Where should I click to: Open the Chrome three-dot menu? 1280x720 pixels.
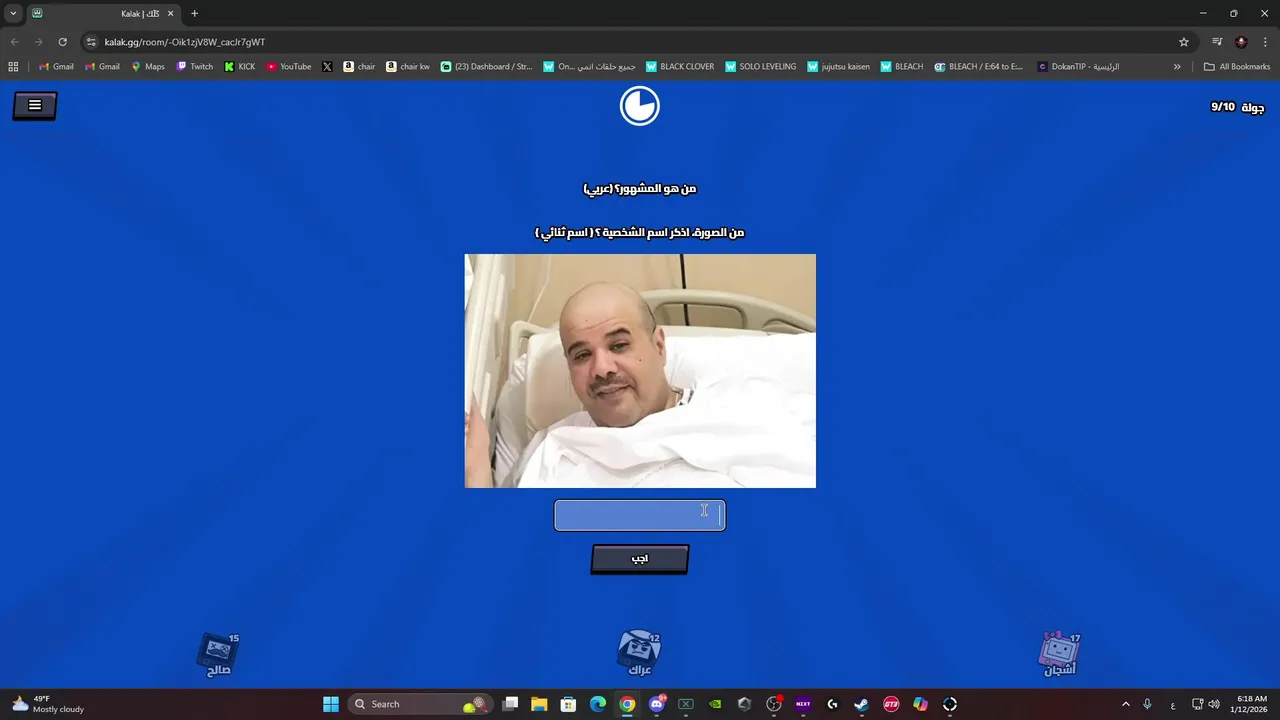(x=1265, y=42)
